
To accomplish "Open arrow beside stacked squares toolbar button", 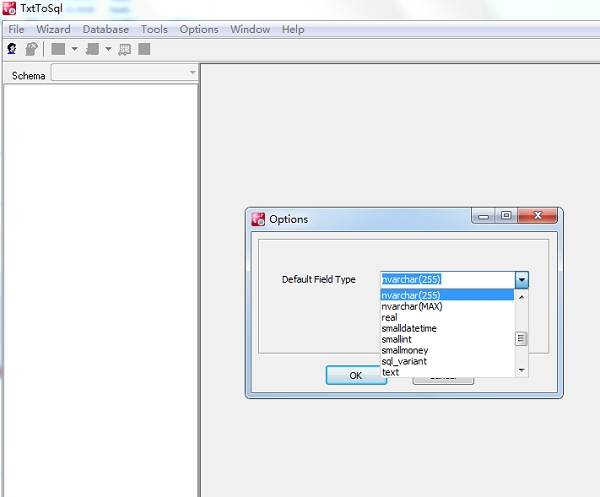I will tap(108, 49).
